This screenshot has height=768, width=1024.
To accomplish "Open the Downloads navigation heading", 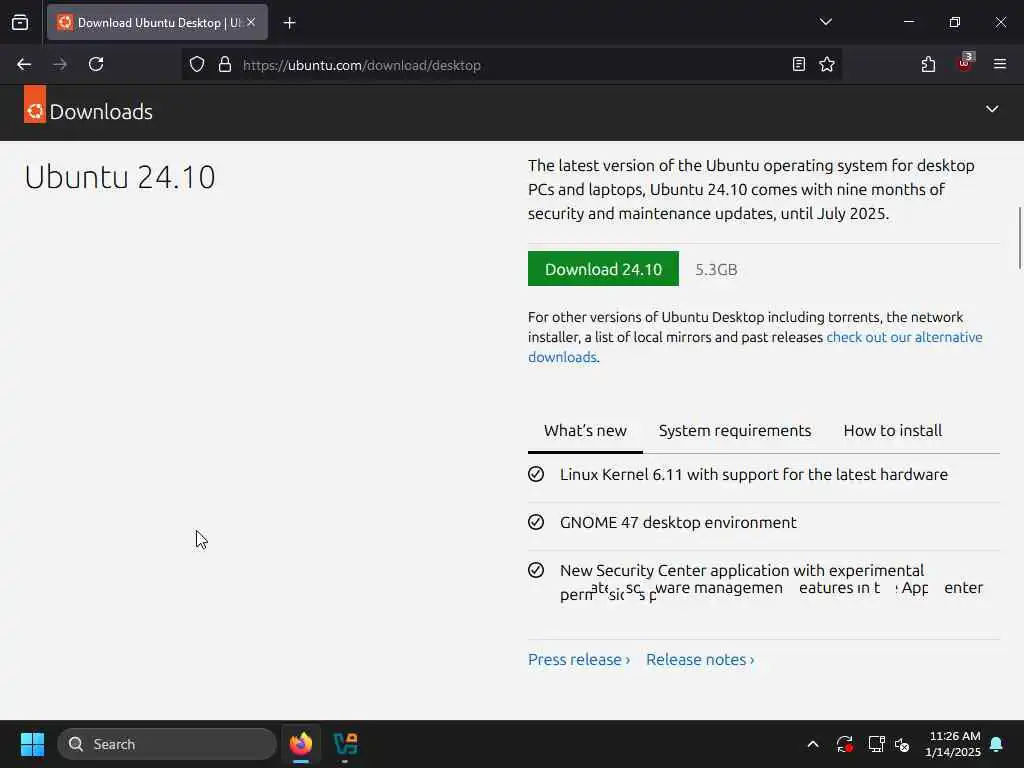I will pos(101,112).
